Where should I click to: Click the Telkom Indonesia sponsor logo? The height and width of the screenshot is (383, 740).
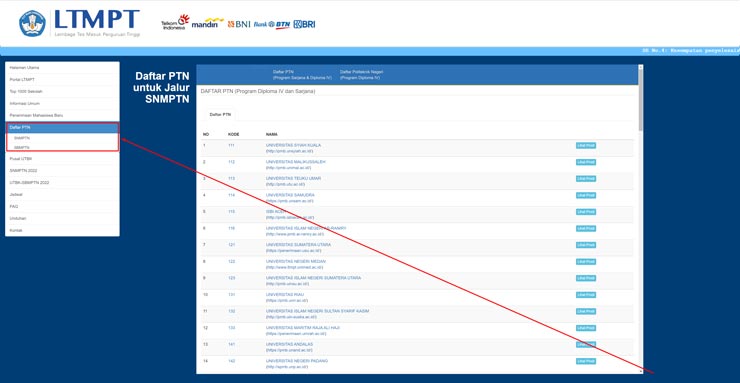(x=175, y=22)
